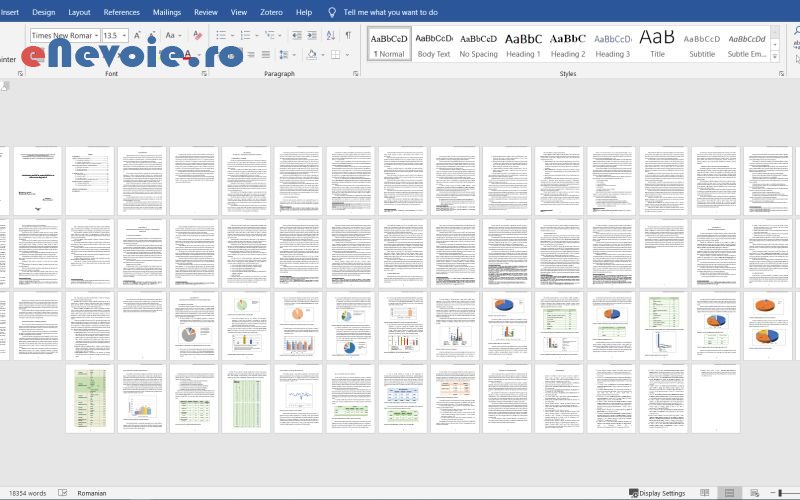800x500 pixels.
Task: Click the Clear All Formatting icon
Action: tap(199, 35)
